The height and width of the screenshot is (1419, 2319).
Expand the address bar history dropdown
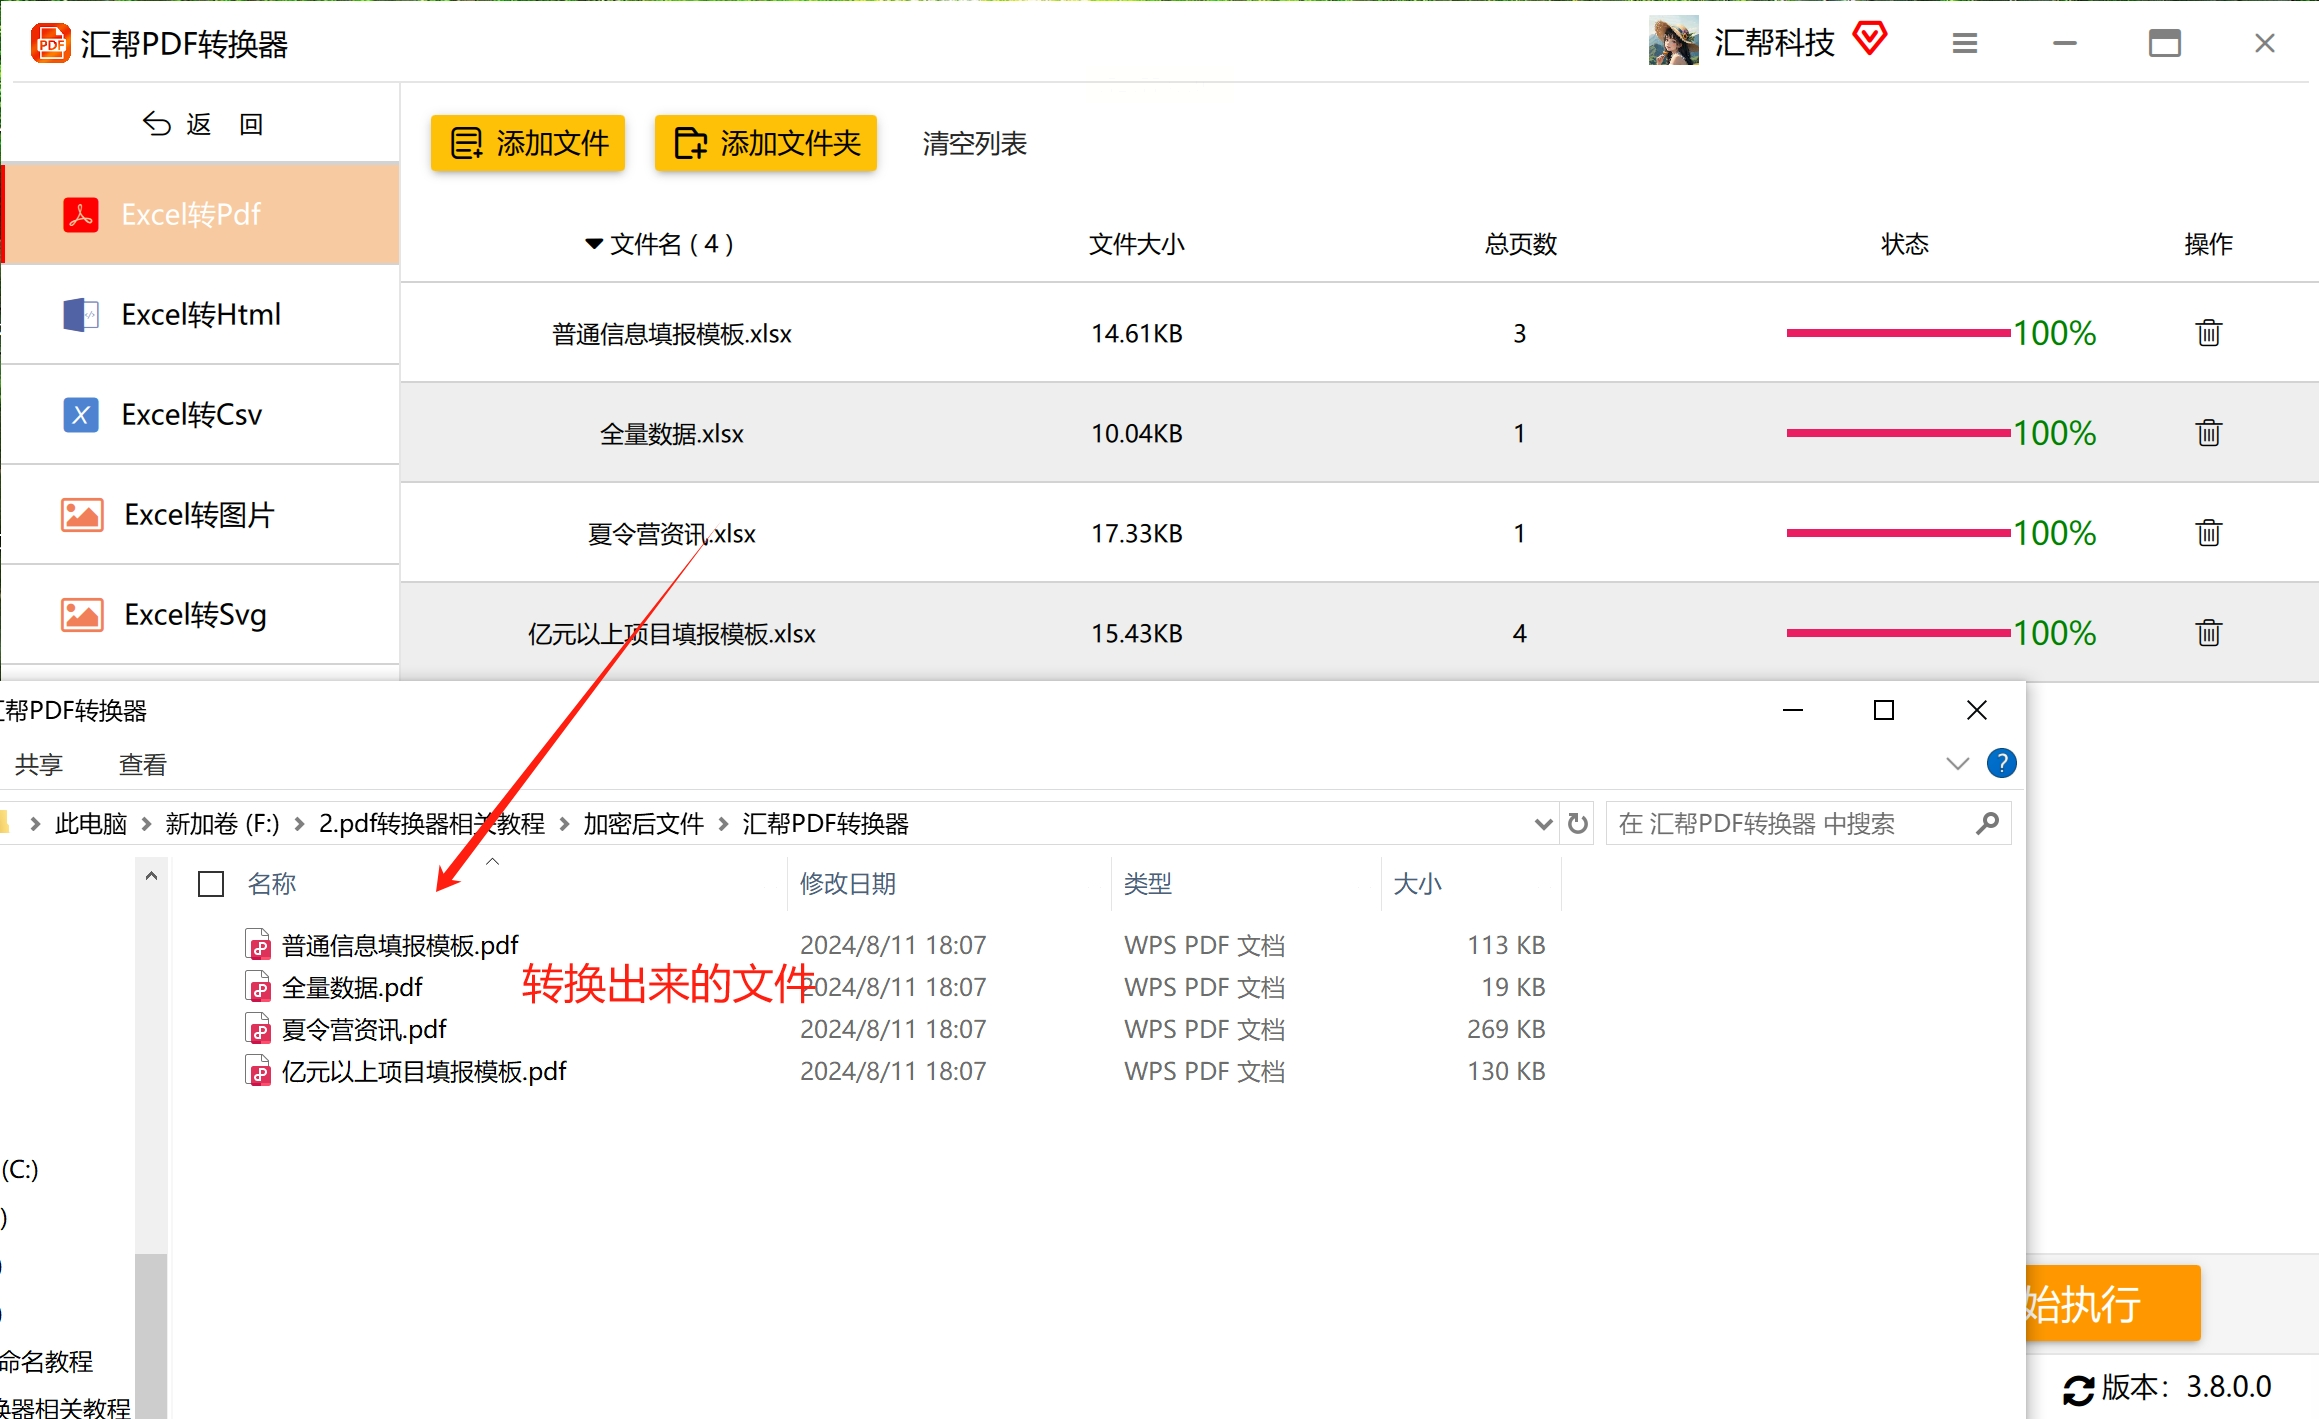tap(1542, 824)
